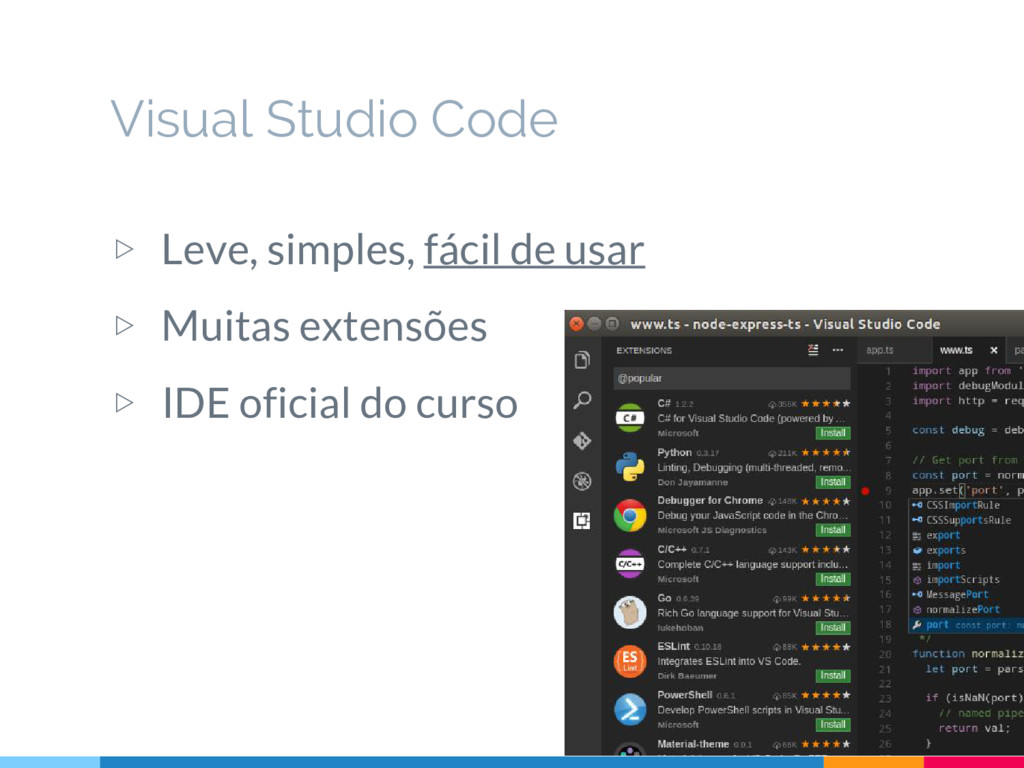Follow the 'fácil de usar' link
This screenshot has height=768, width=1024.
(534, 249)
